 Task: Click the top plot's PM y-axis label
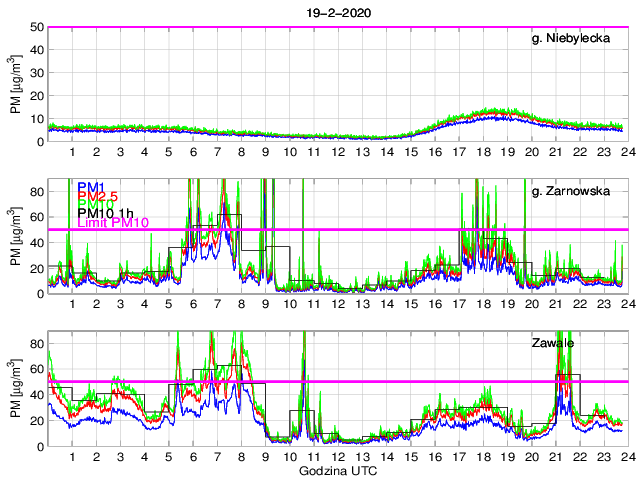coord(16,84)
